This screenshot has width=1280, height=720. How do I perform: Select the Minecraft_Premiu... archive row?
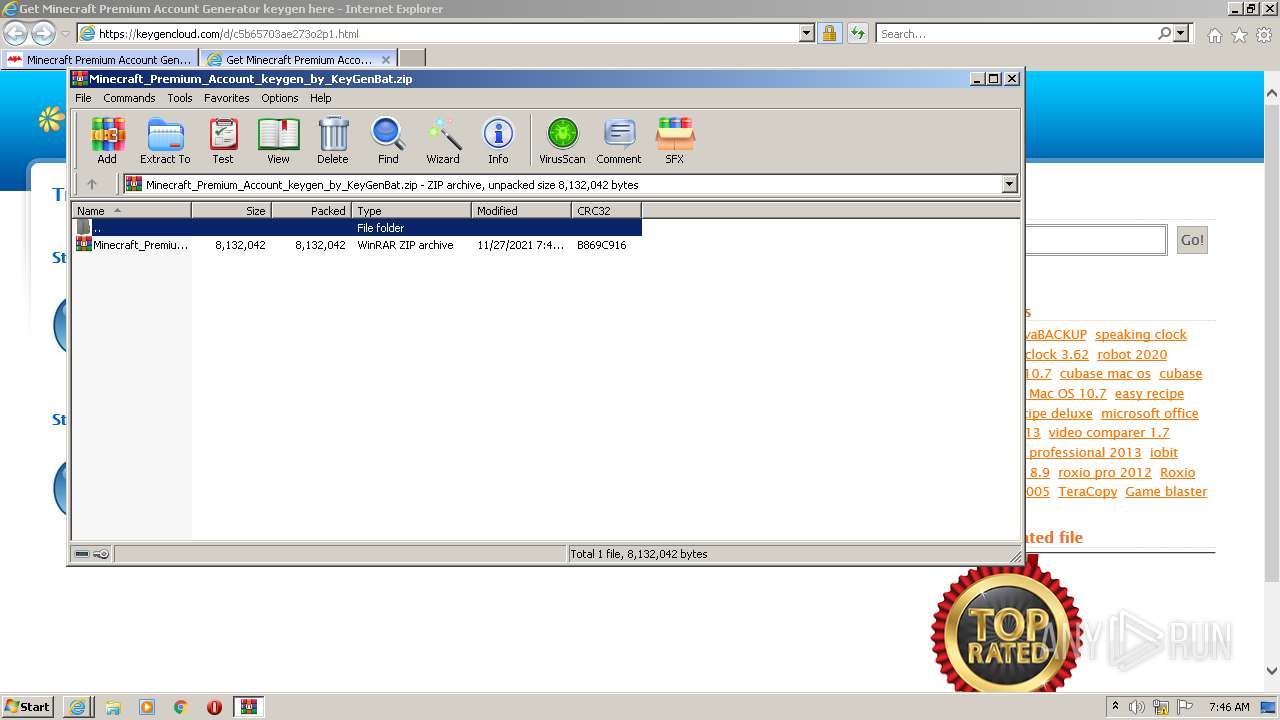357,244
